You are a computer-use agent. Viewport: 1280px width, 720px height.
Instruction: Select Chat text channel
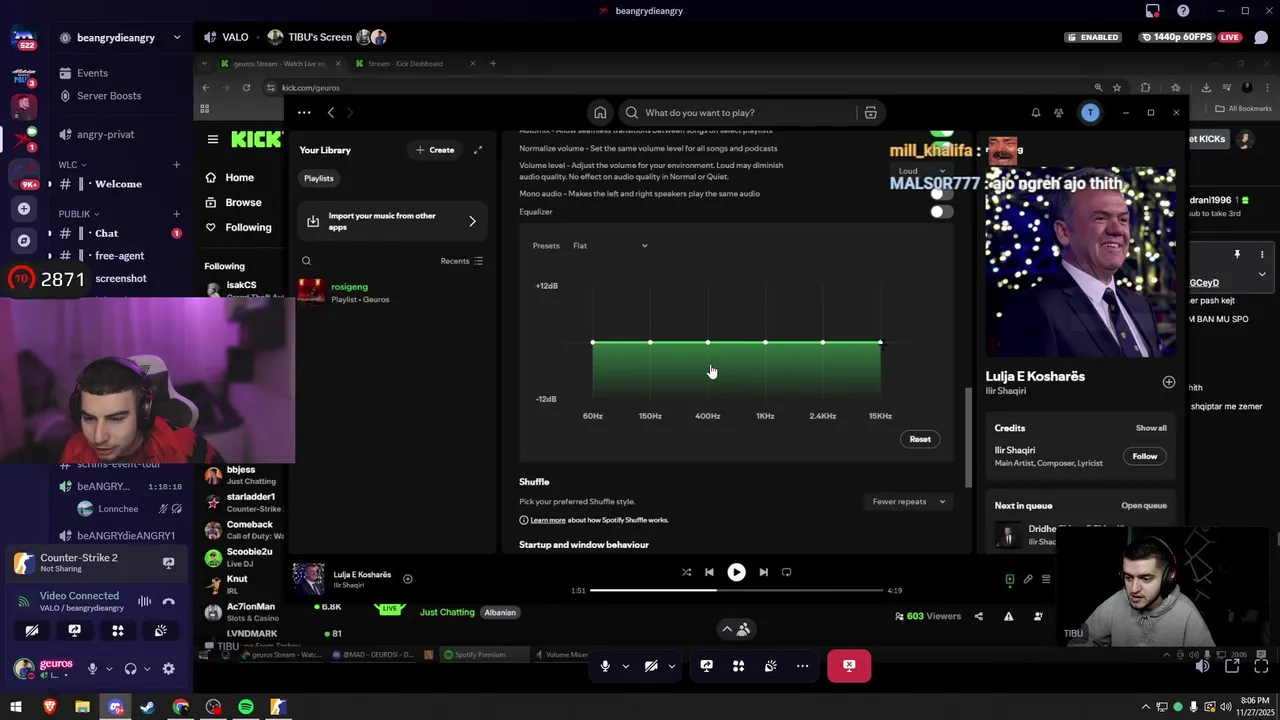[107, 233]
